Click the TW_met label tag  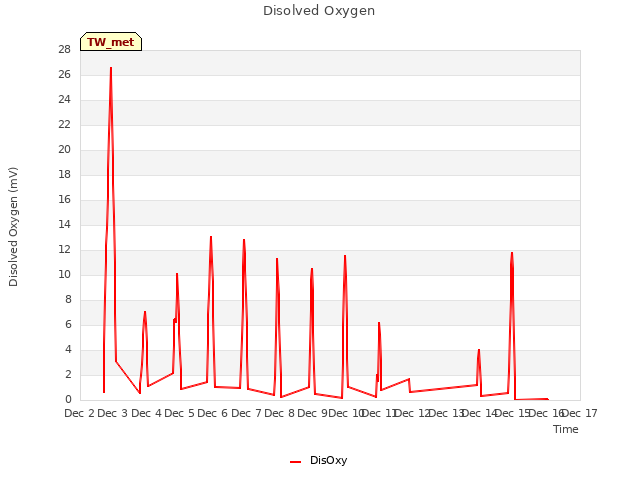(x=111, y=42)
